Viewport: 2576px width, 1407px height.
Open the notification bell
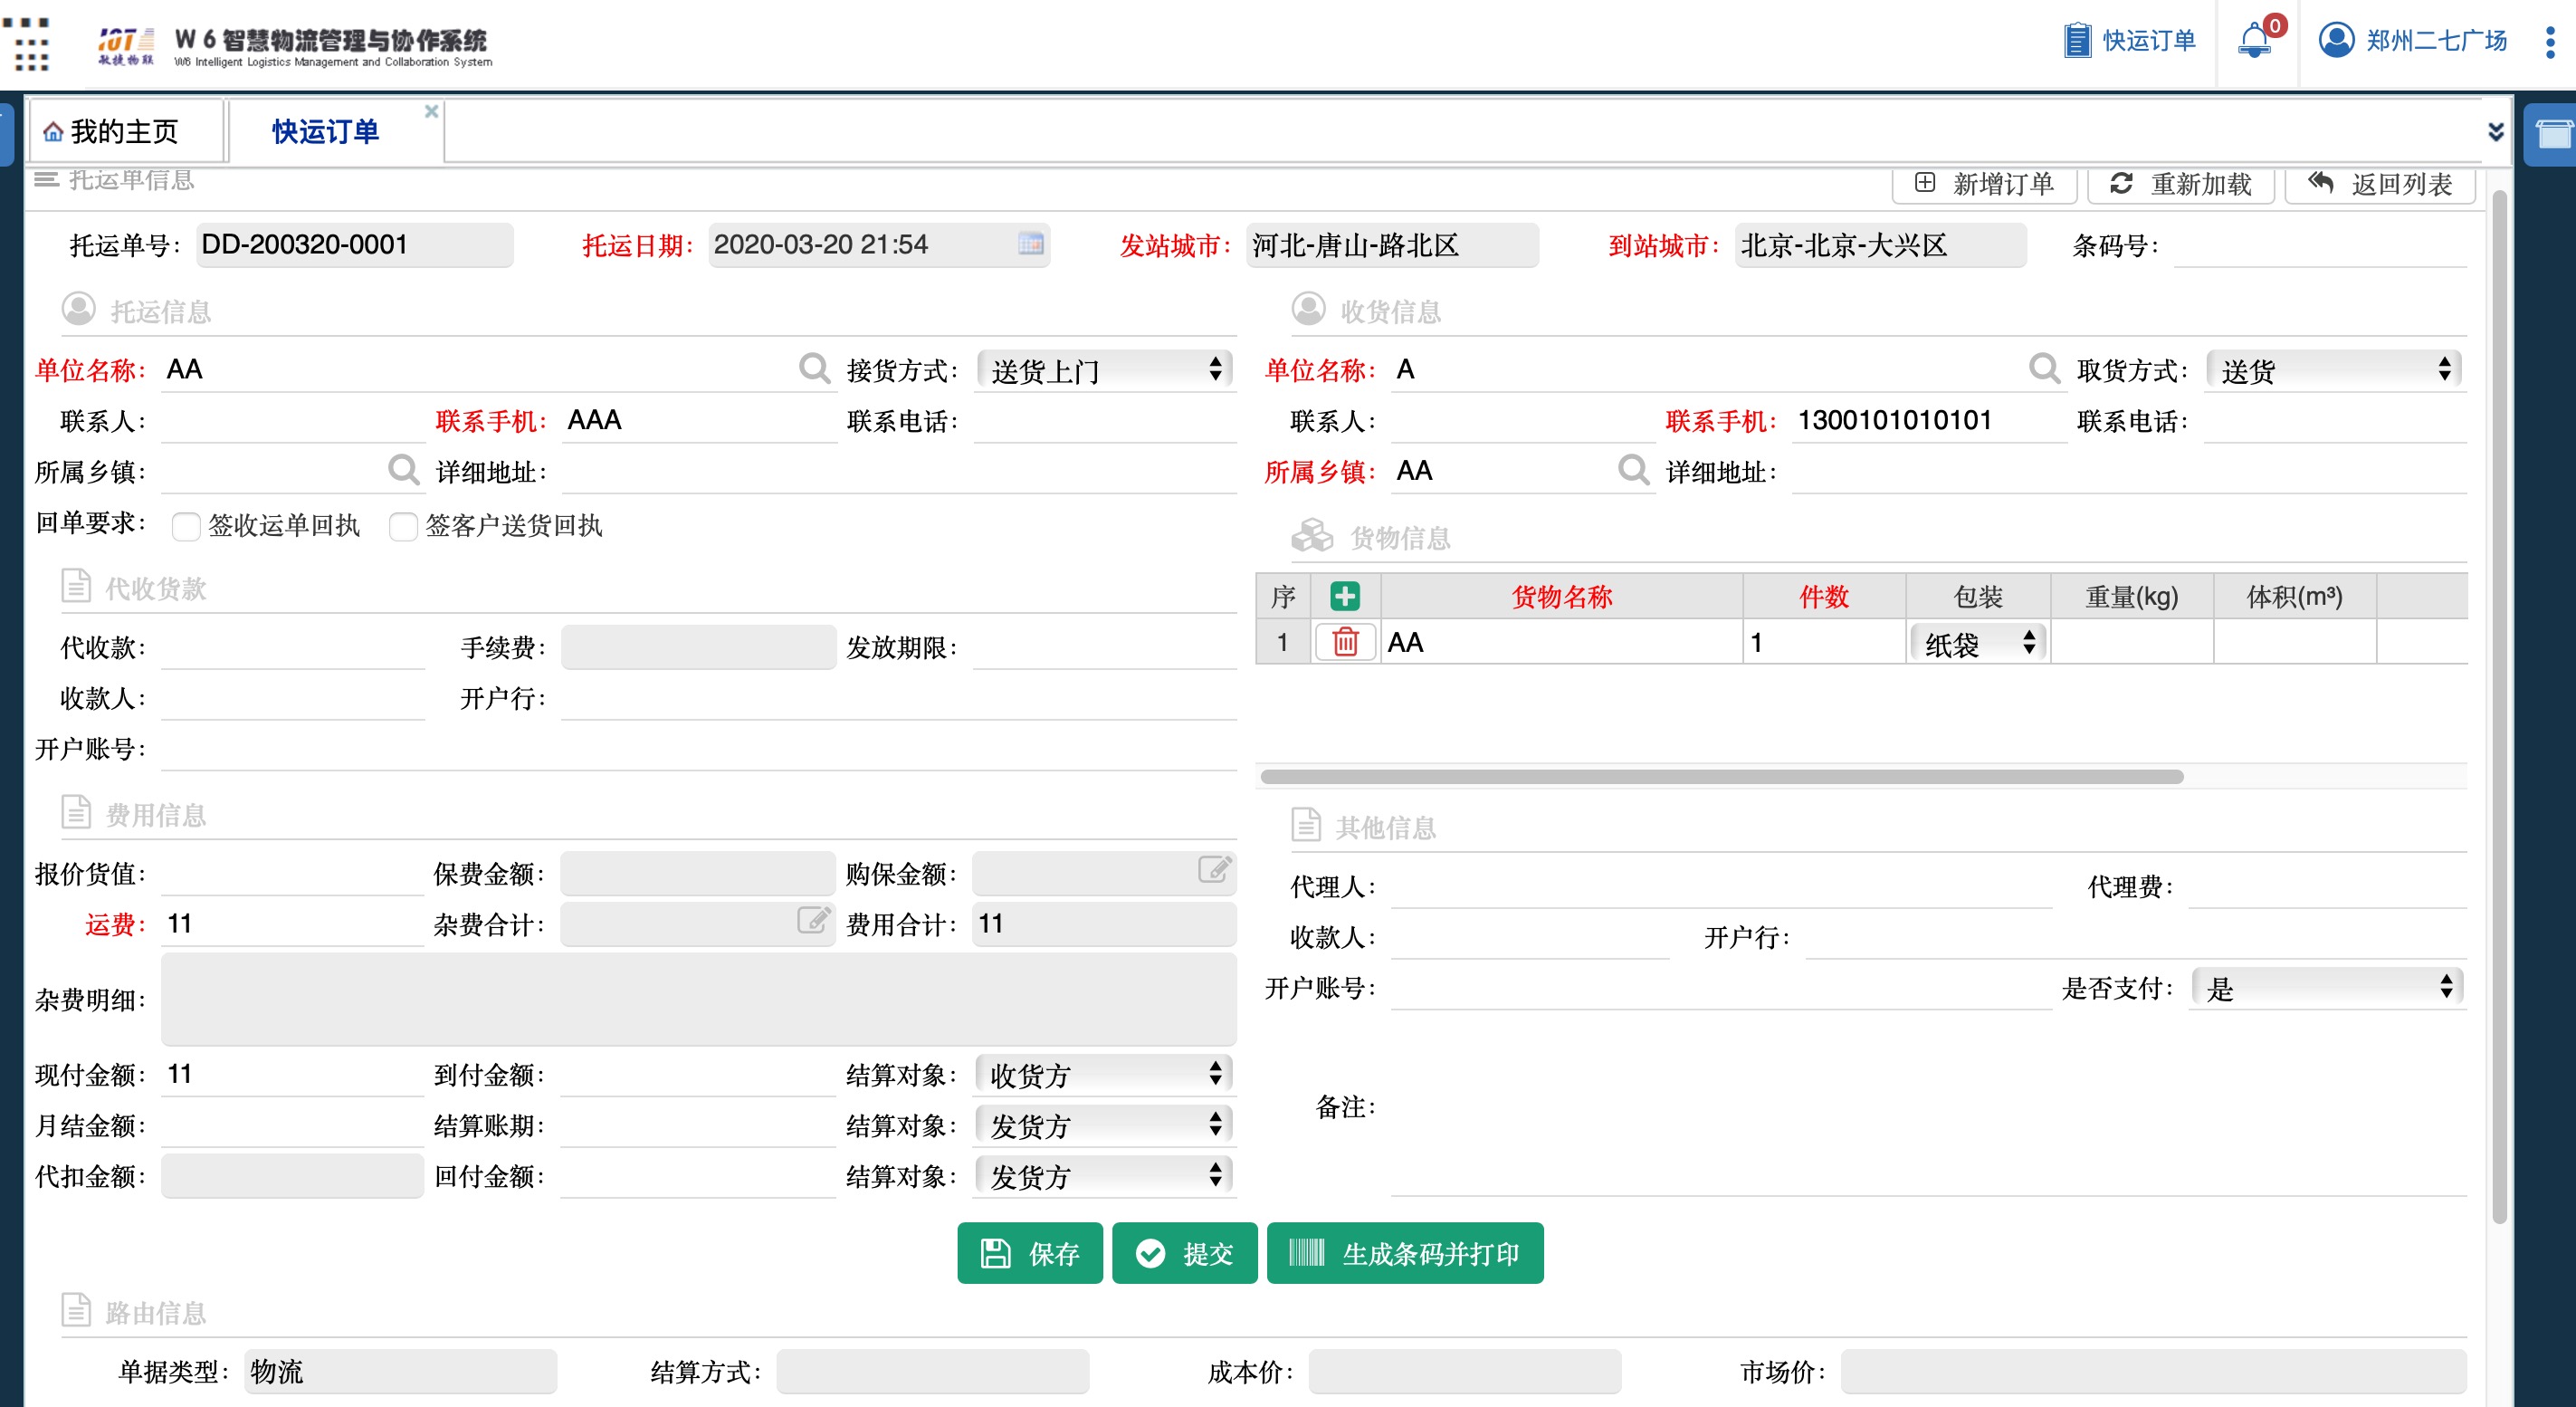[x=2254, y=41]
